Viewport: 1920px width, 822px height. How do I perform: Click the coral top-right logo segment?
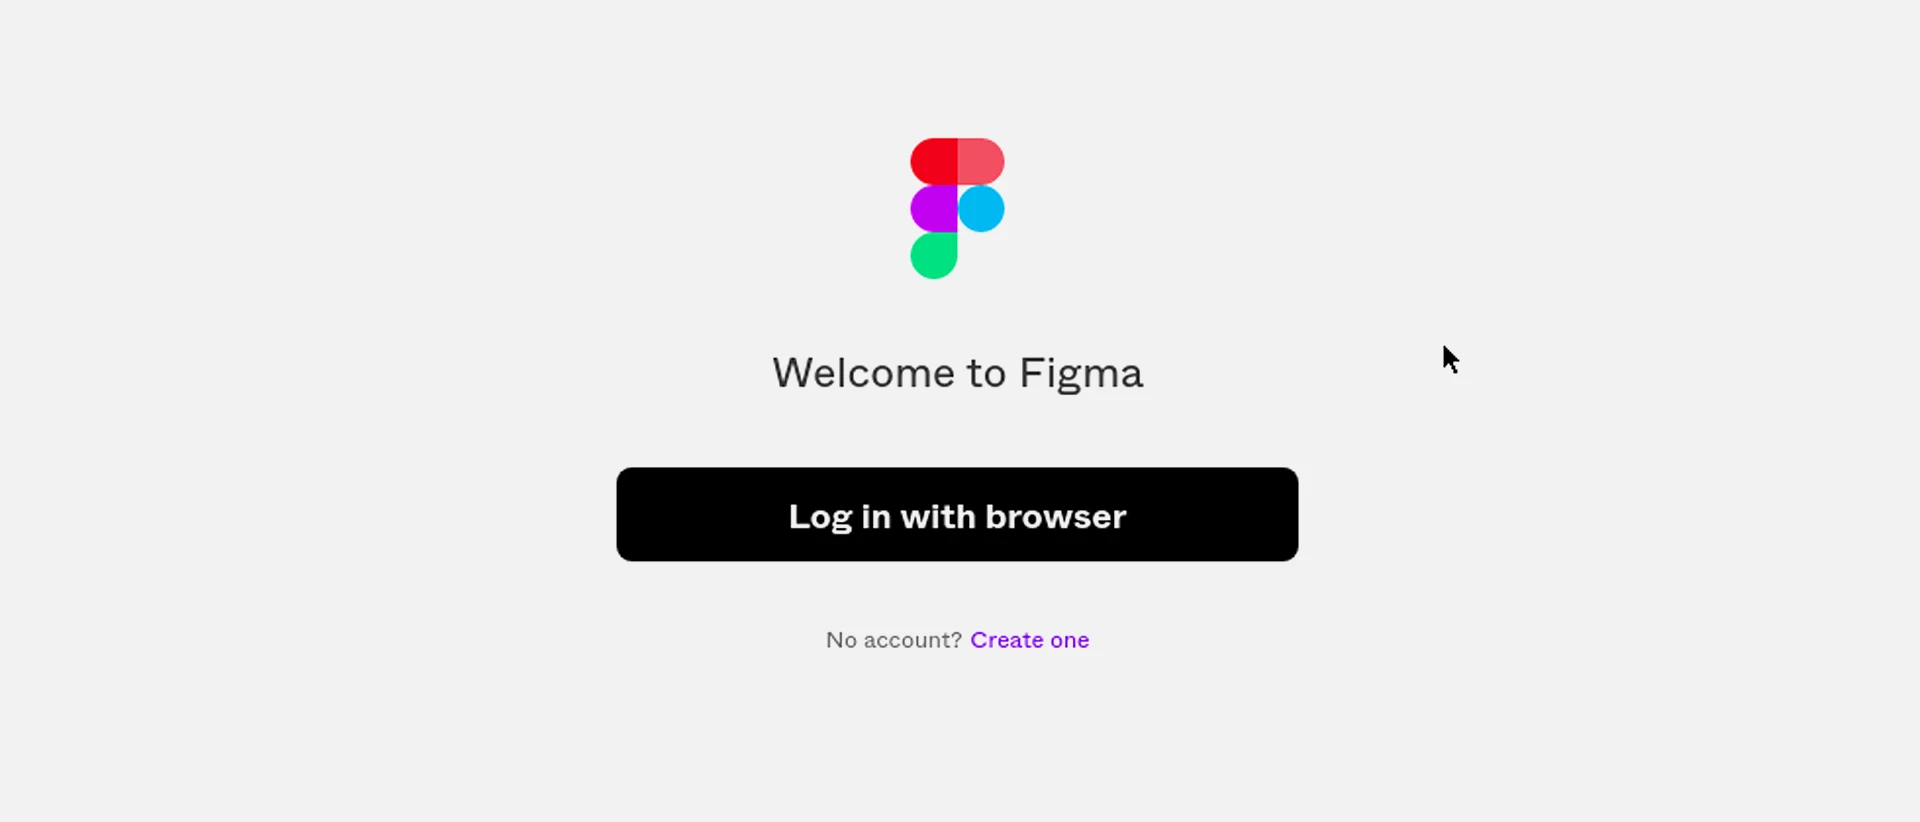click(981, 161)
